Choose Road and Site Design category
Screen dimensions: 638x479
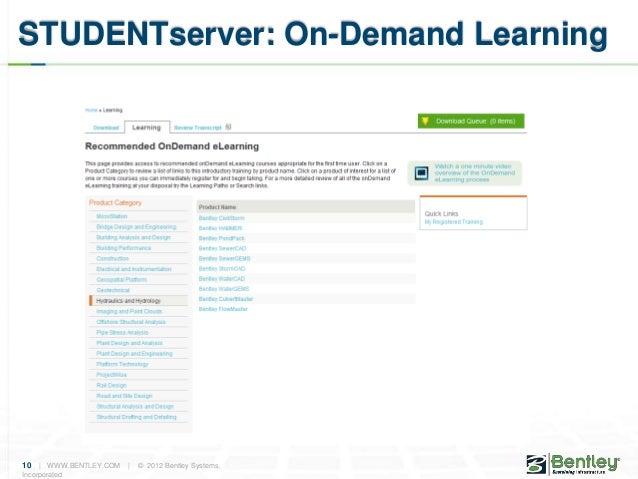(124, 396)
